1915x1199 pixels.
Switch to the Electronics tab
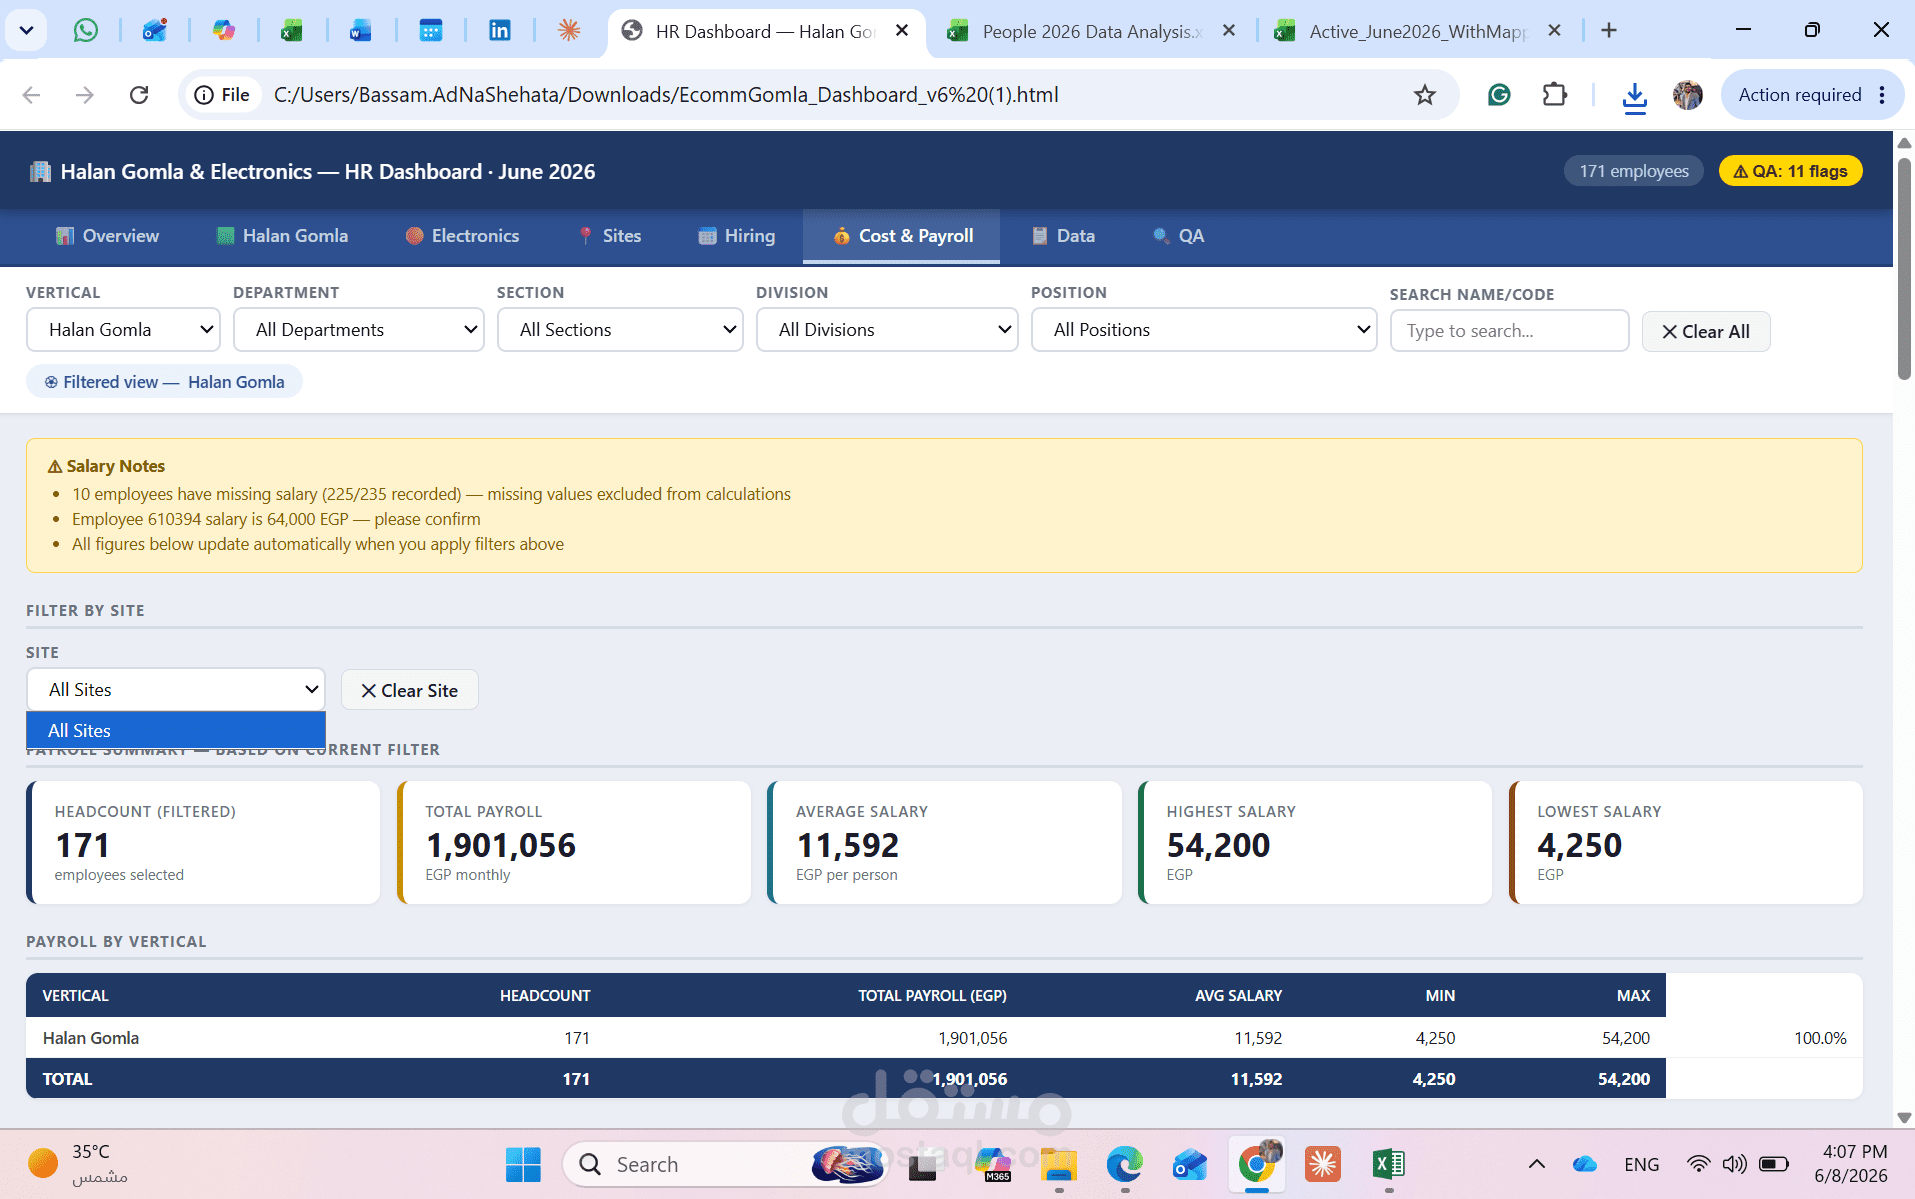coord(462,236)
